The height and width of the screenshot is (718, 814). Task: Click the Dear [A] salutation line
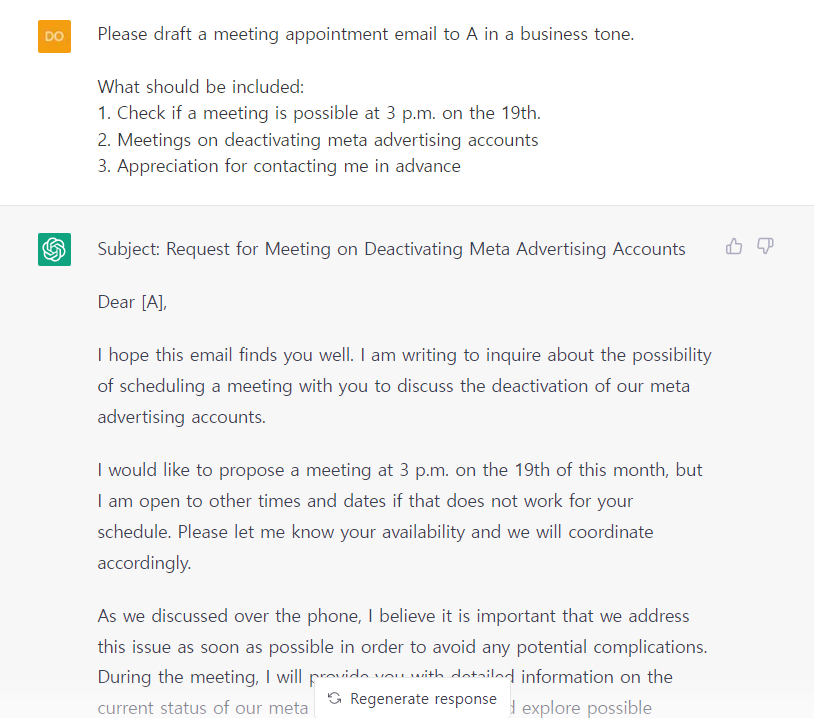click(130, 302)
